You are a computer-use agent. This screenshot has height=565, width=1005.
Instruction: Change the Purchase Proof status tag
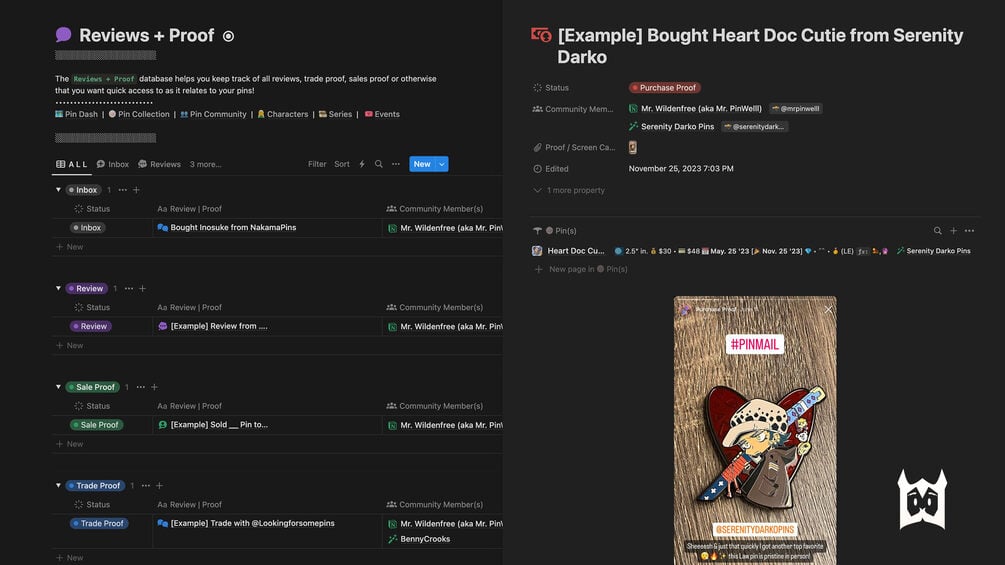tap(665, 88)
